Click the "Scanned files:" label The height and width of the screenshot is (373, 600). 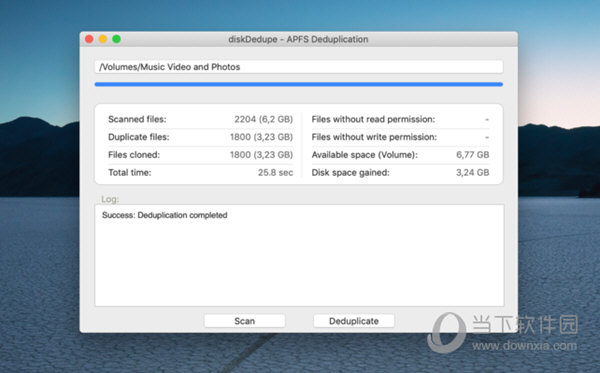[137, 119]
